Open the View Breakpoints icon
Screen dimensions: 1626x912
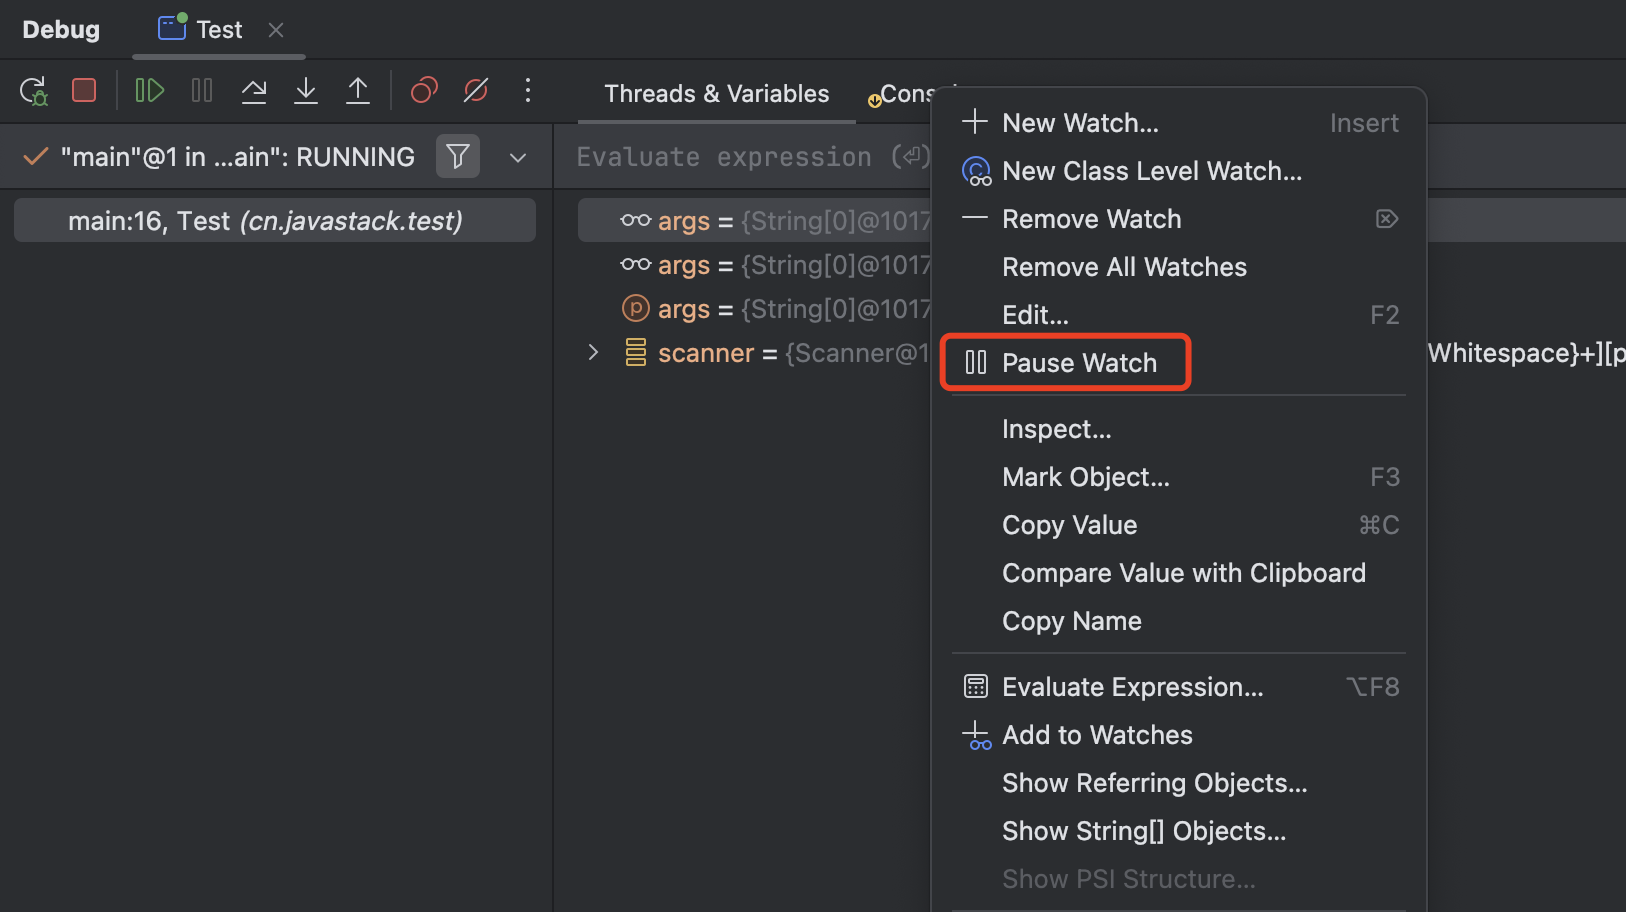[424, 91]
